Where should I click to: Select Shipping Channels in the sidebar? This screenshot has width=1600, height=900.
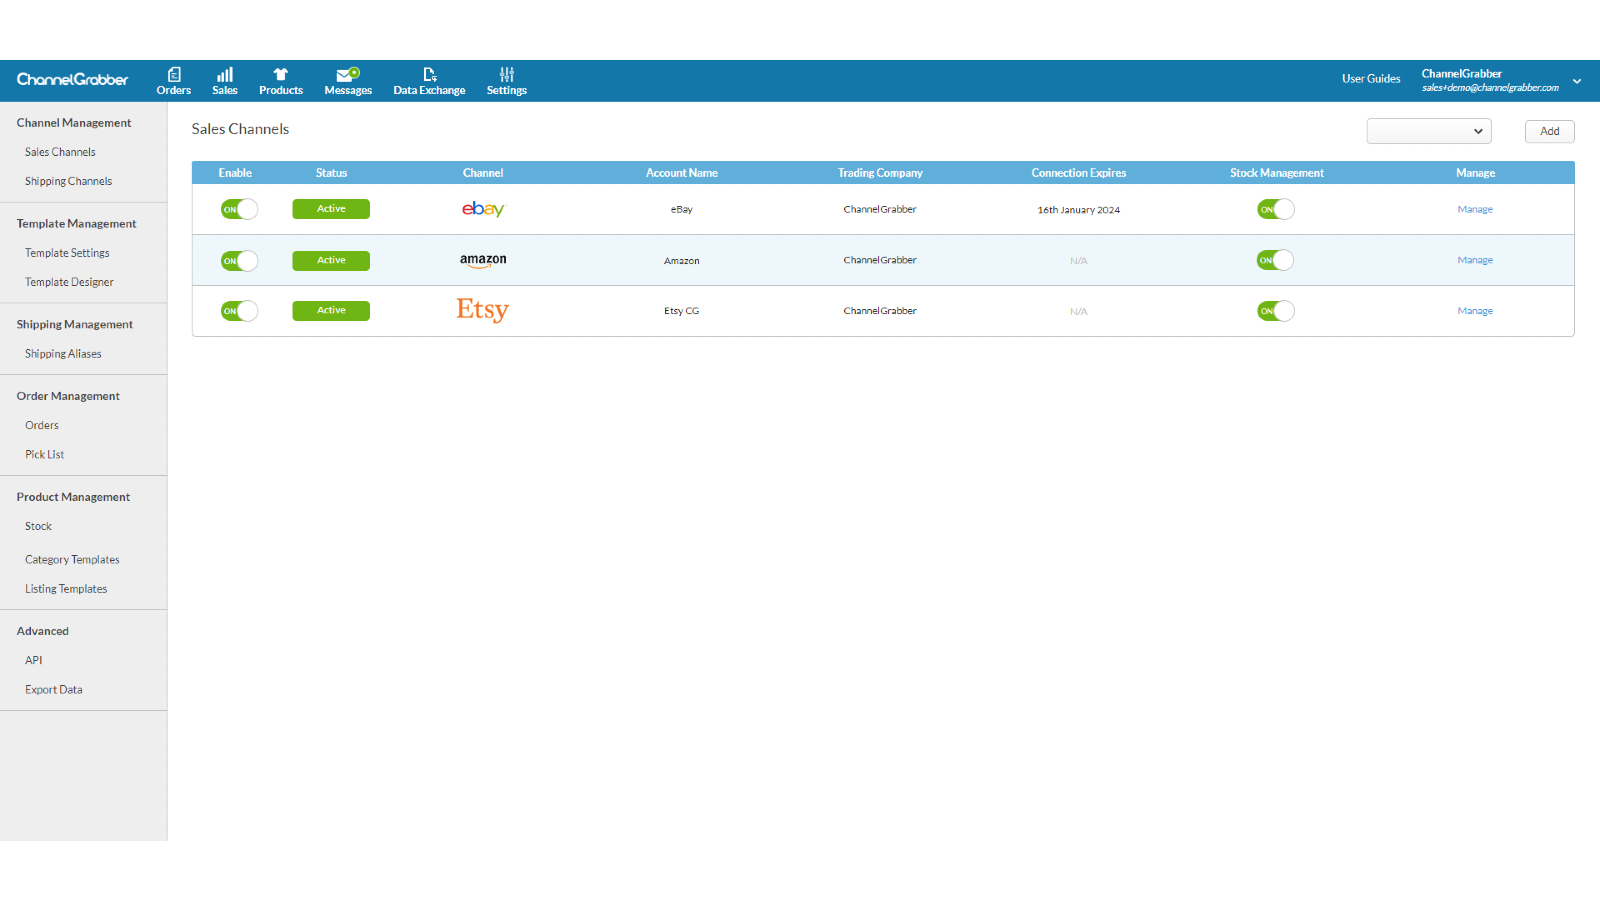tap(68, 181)
